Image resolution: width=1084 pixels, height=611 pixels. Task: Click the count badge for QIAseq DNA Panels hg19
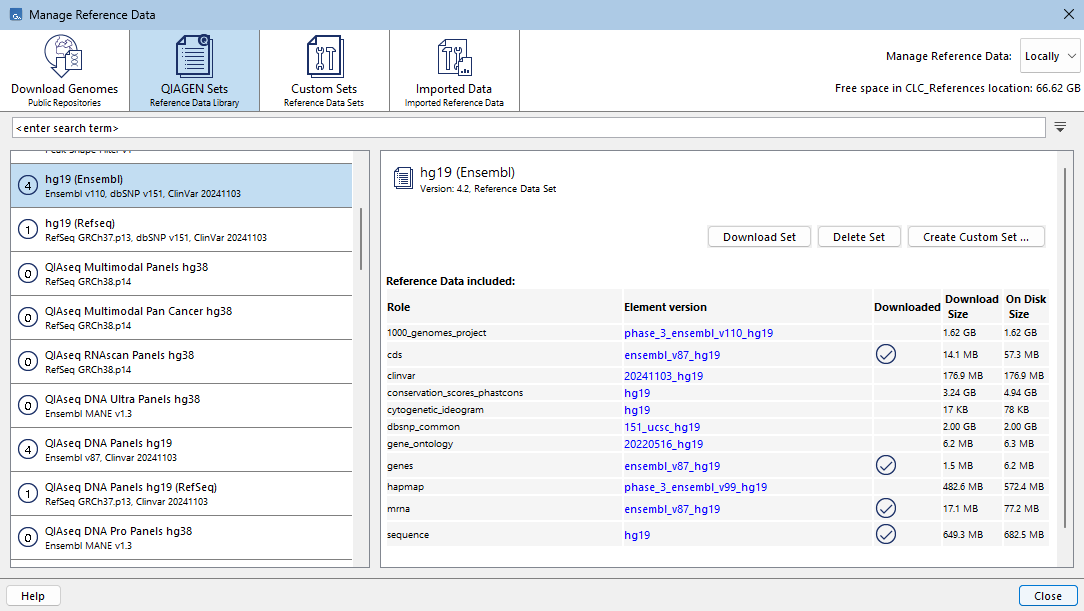[27, 450]
